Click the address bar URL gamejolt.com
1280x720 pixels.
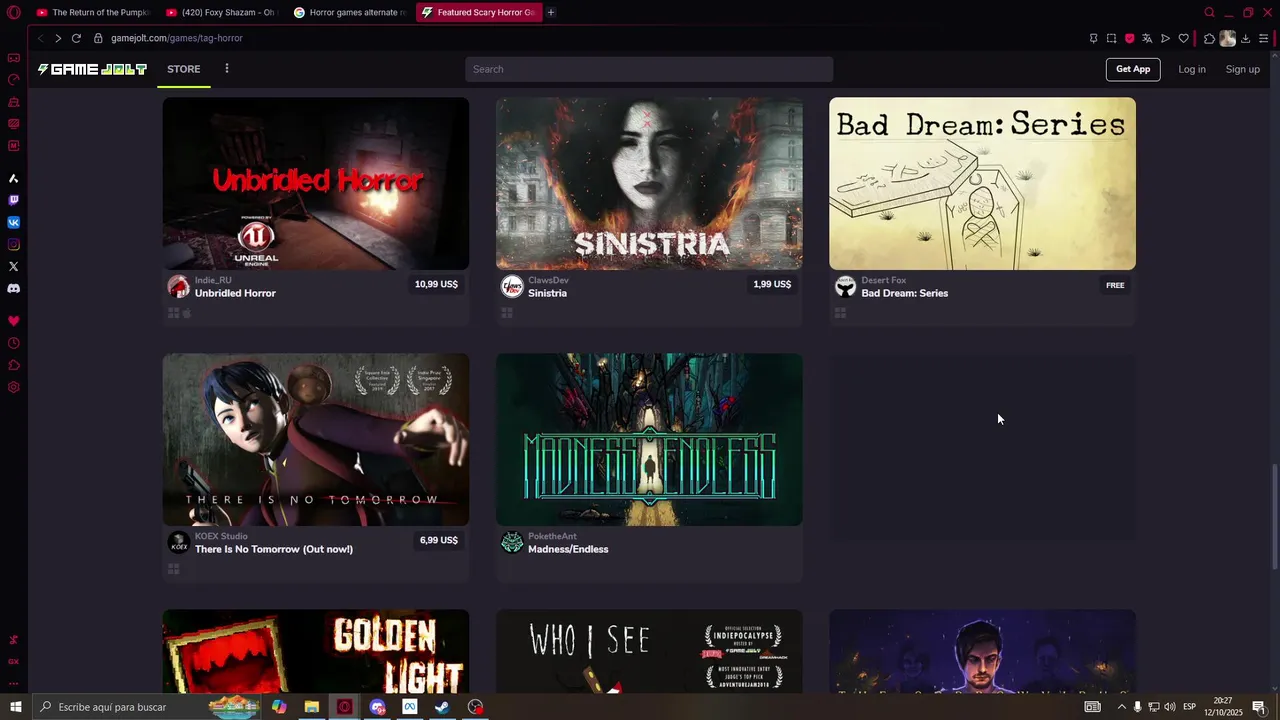176,38
